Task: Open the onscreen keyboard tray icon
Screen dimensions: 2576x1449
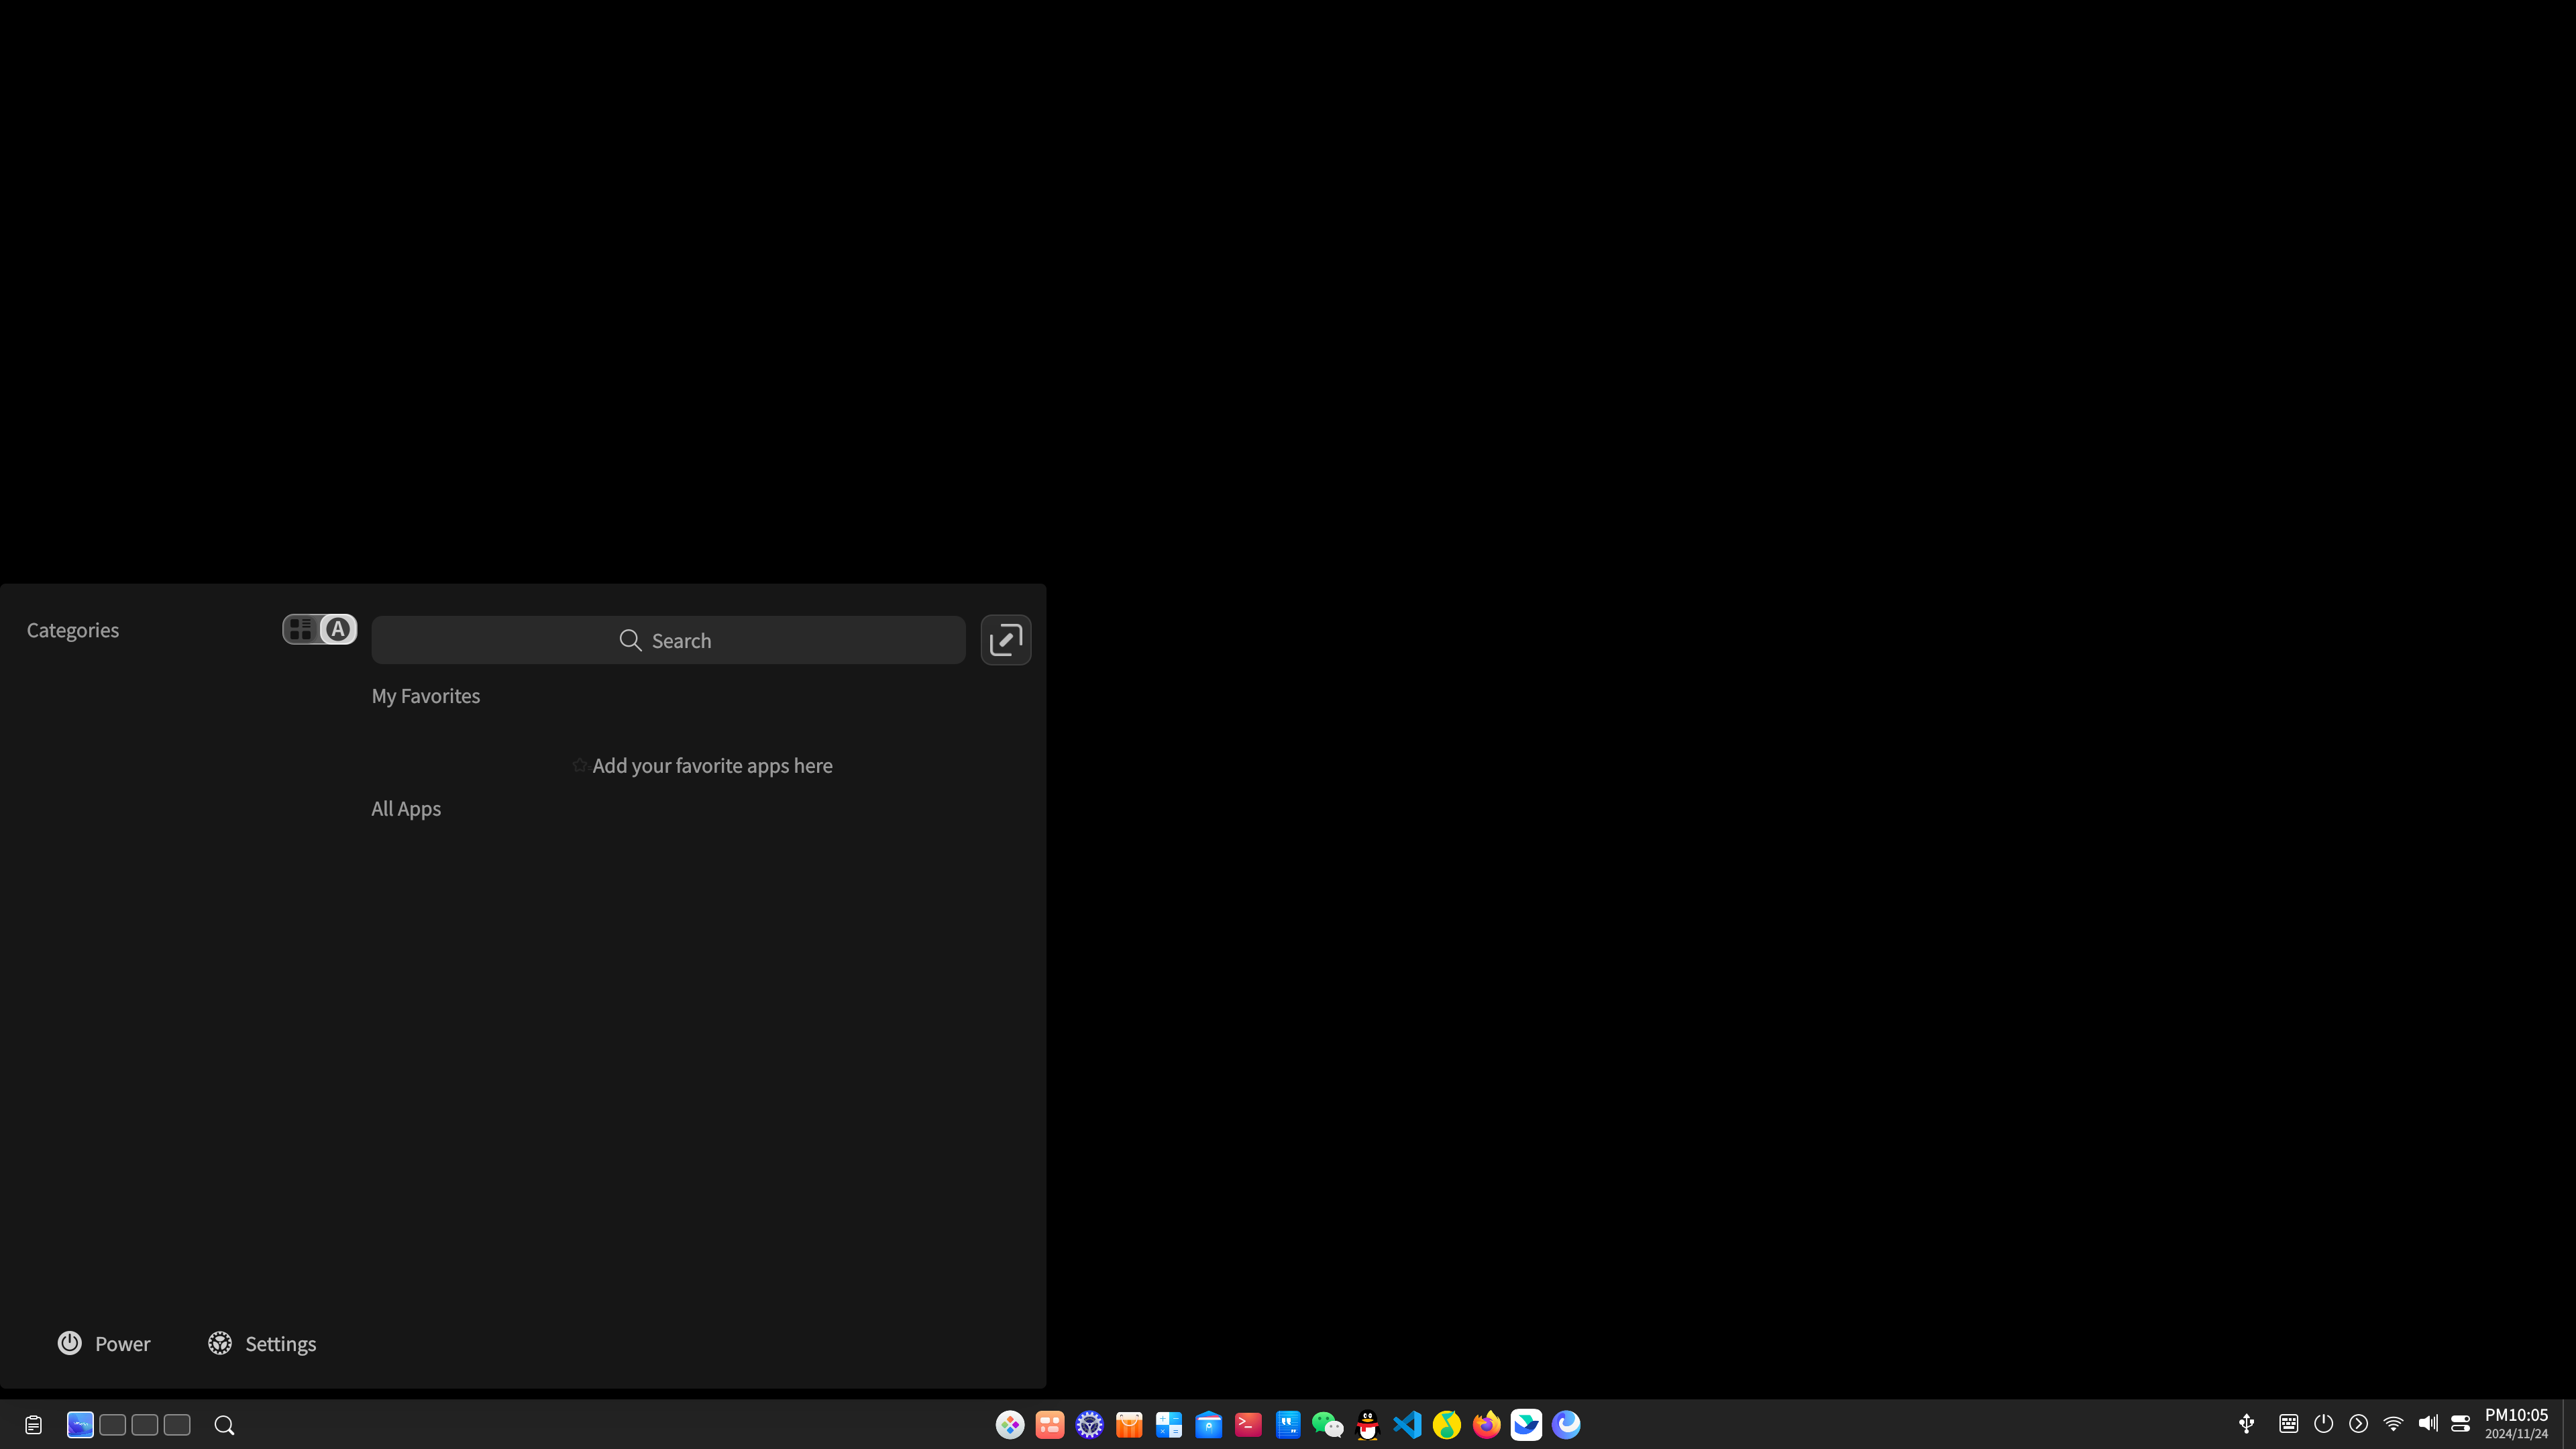Action: point(2288,1424)
